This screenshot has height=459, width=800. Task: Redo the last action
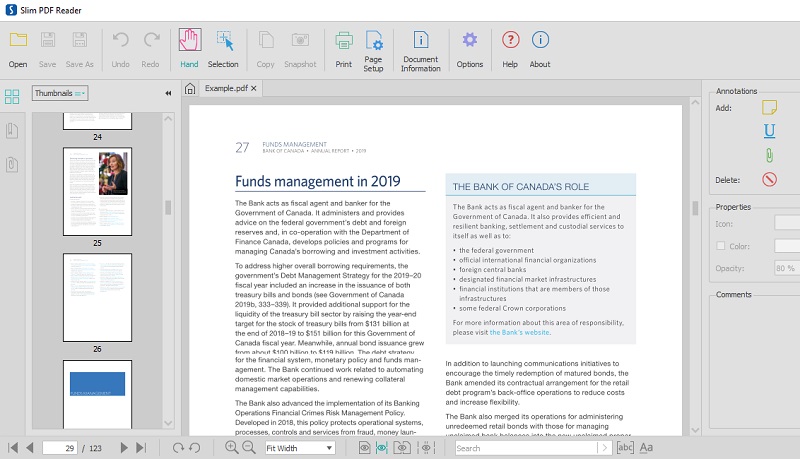[151, 49]
